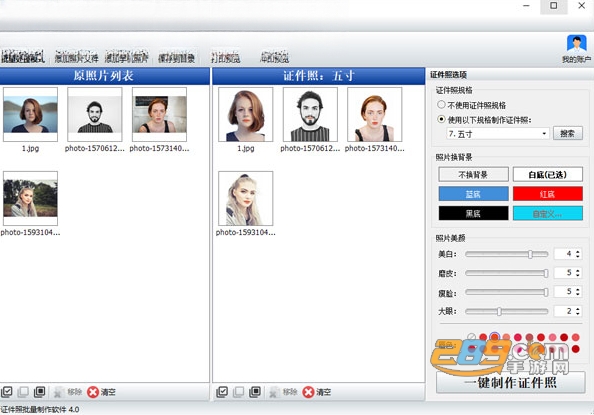Select the 不使用证件照规格 radio option
Viewport: 594px width, 415px height.
[441, 105]
